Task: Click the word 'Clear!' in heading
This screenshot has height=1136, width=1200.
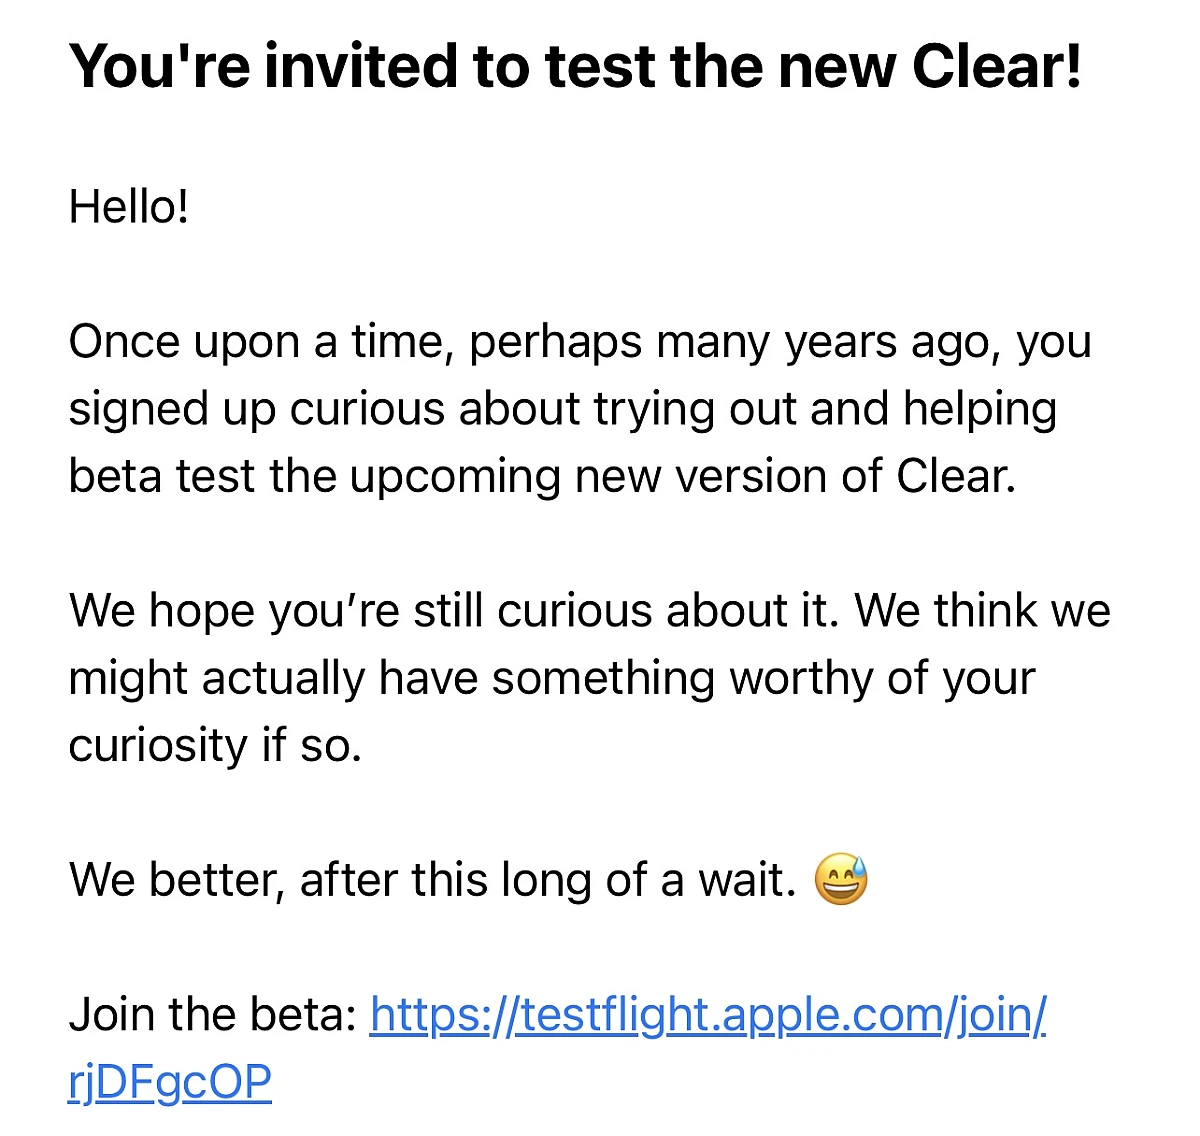Action: pyautogui.click(x=997, y=66)
